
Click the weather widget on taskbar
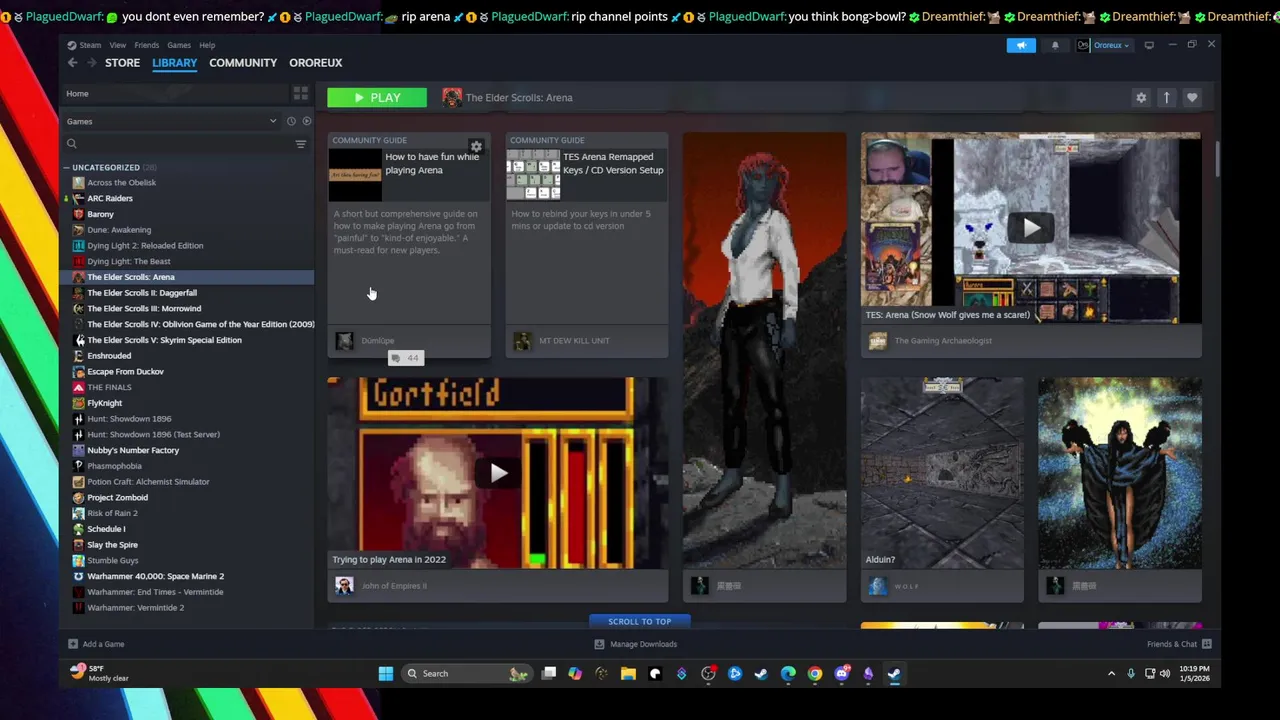(99, 673)
